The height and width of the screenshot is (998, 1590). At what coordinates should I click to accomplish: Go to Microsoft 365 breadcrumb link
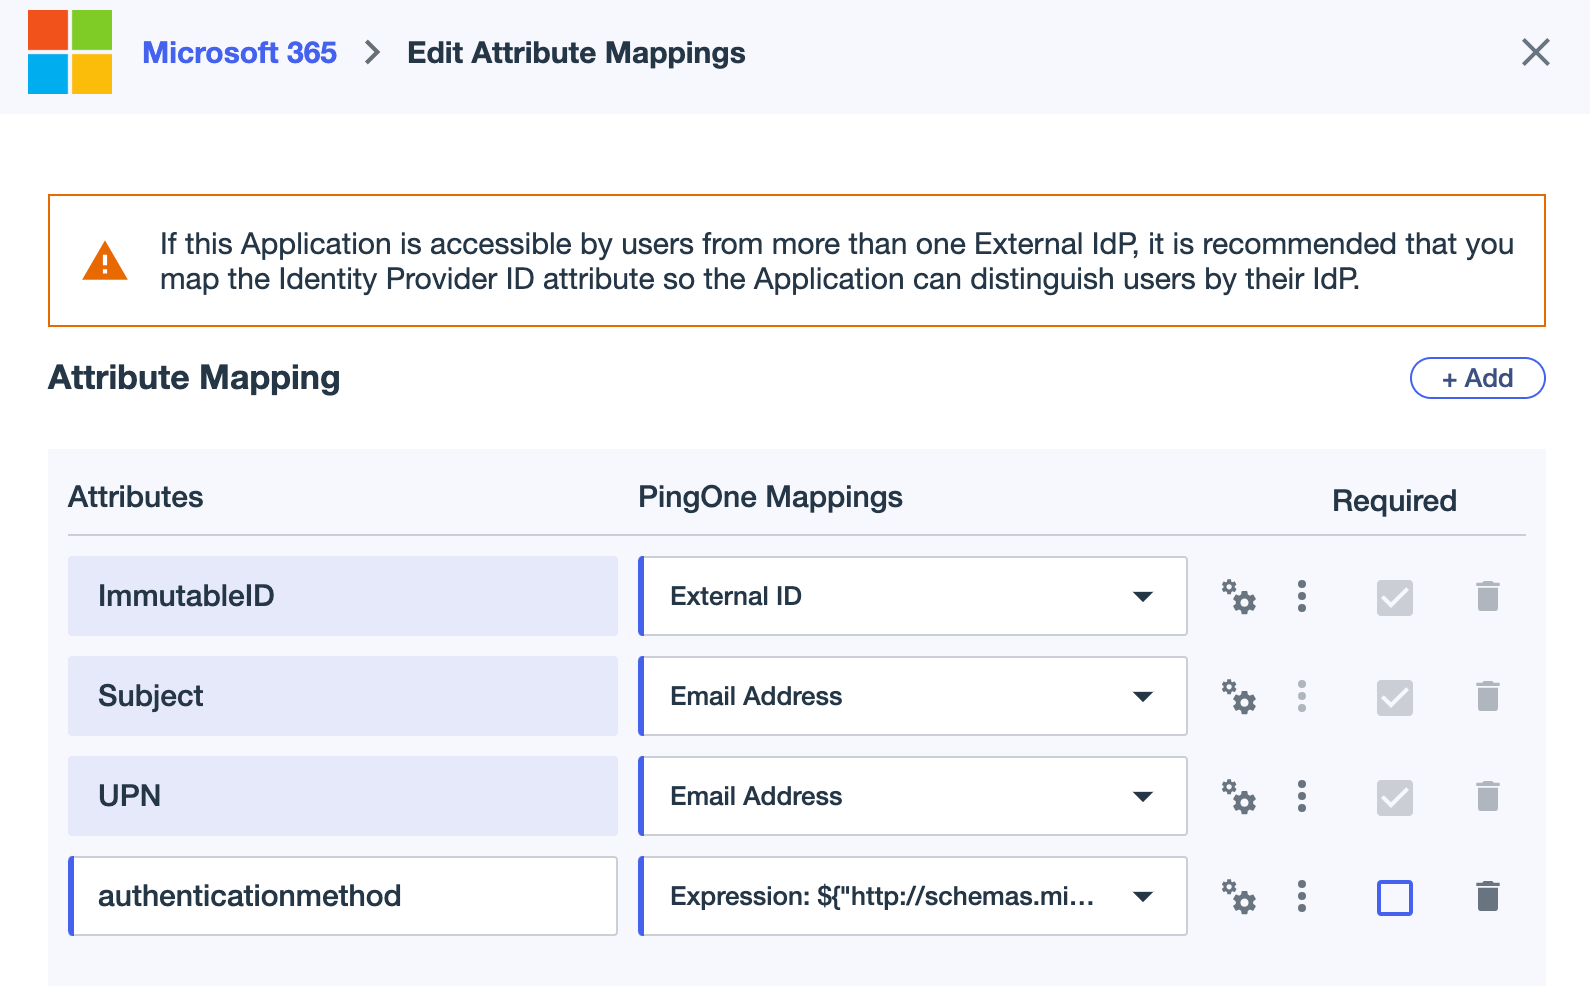coord(239,53)
